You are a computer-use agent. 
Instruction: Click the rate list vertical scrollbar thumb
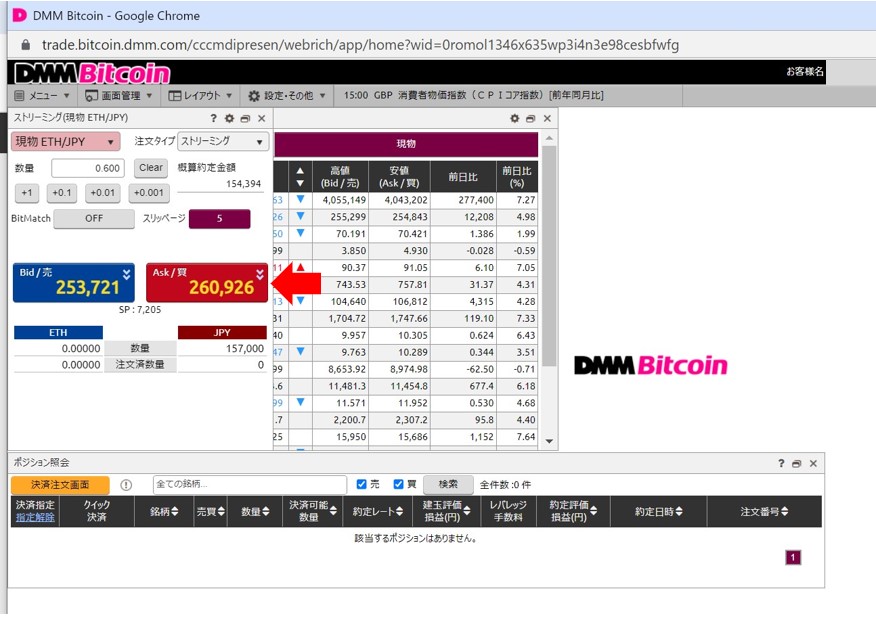coord(549,256)
